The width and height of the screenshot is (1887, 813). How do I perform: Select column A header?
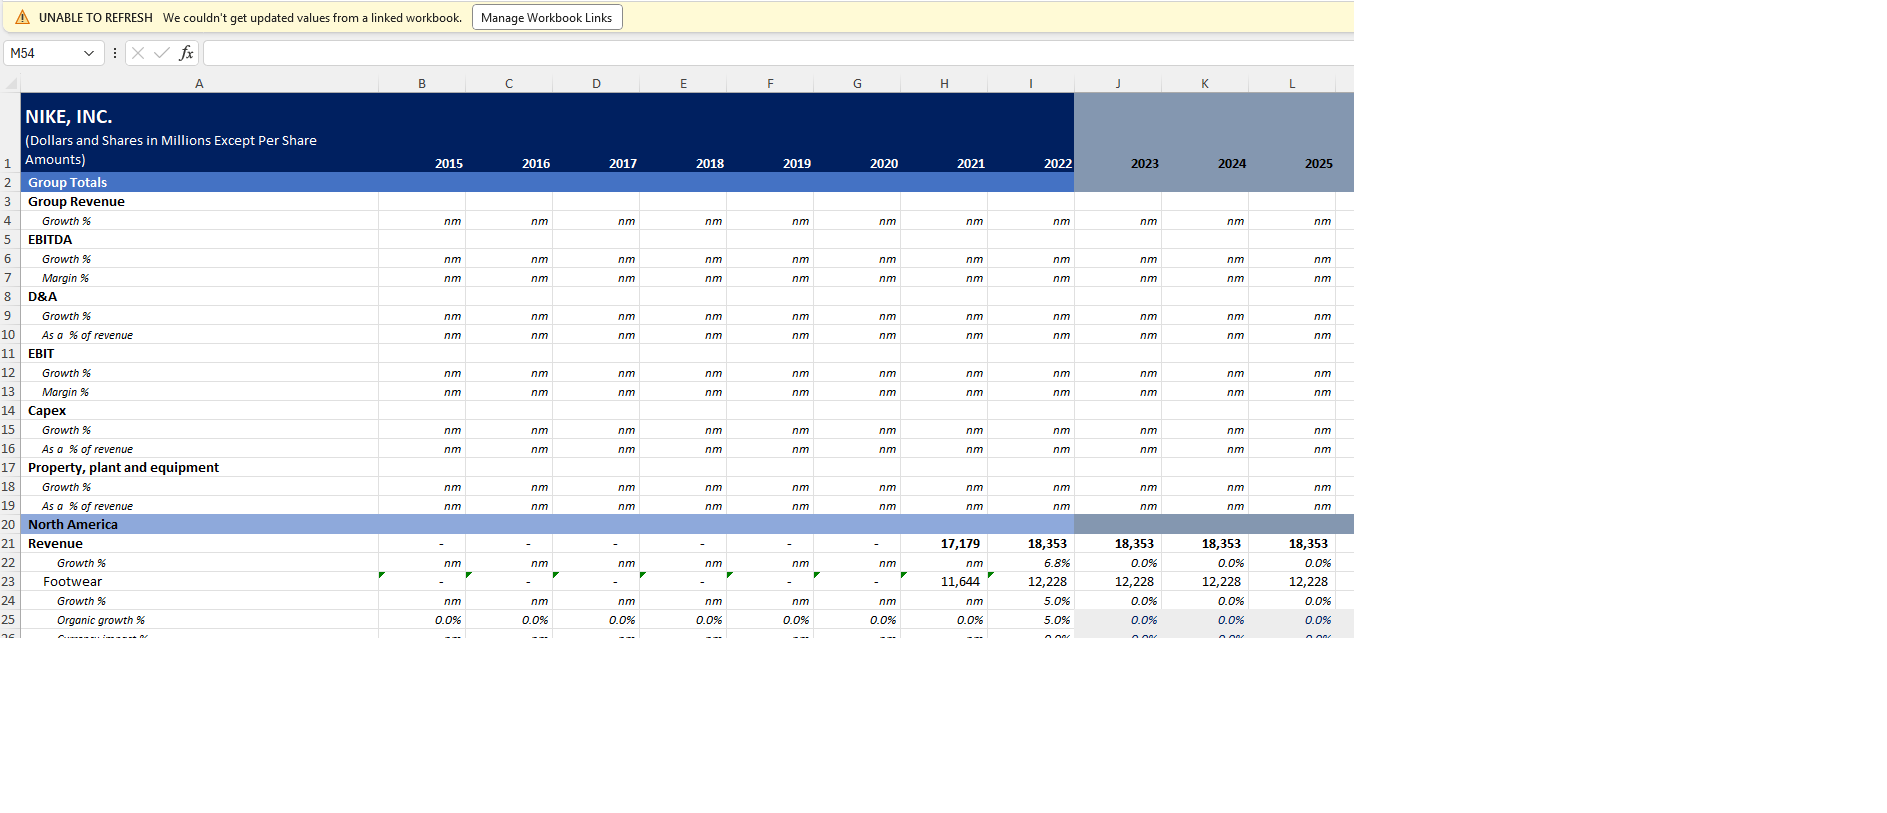click(200, 84)
